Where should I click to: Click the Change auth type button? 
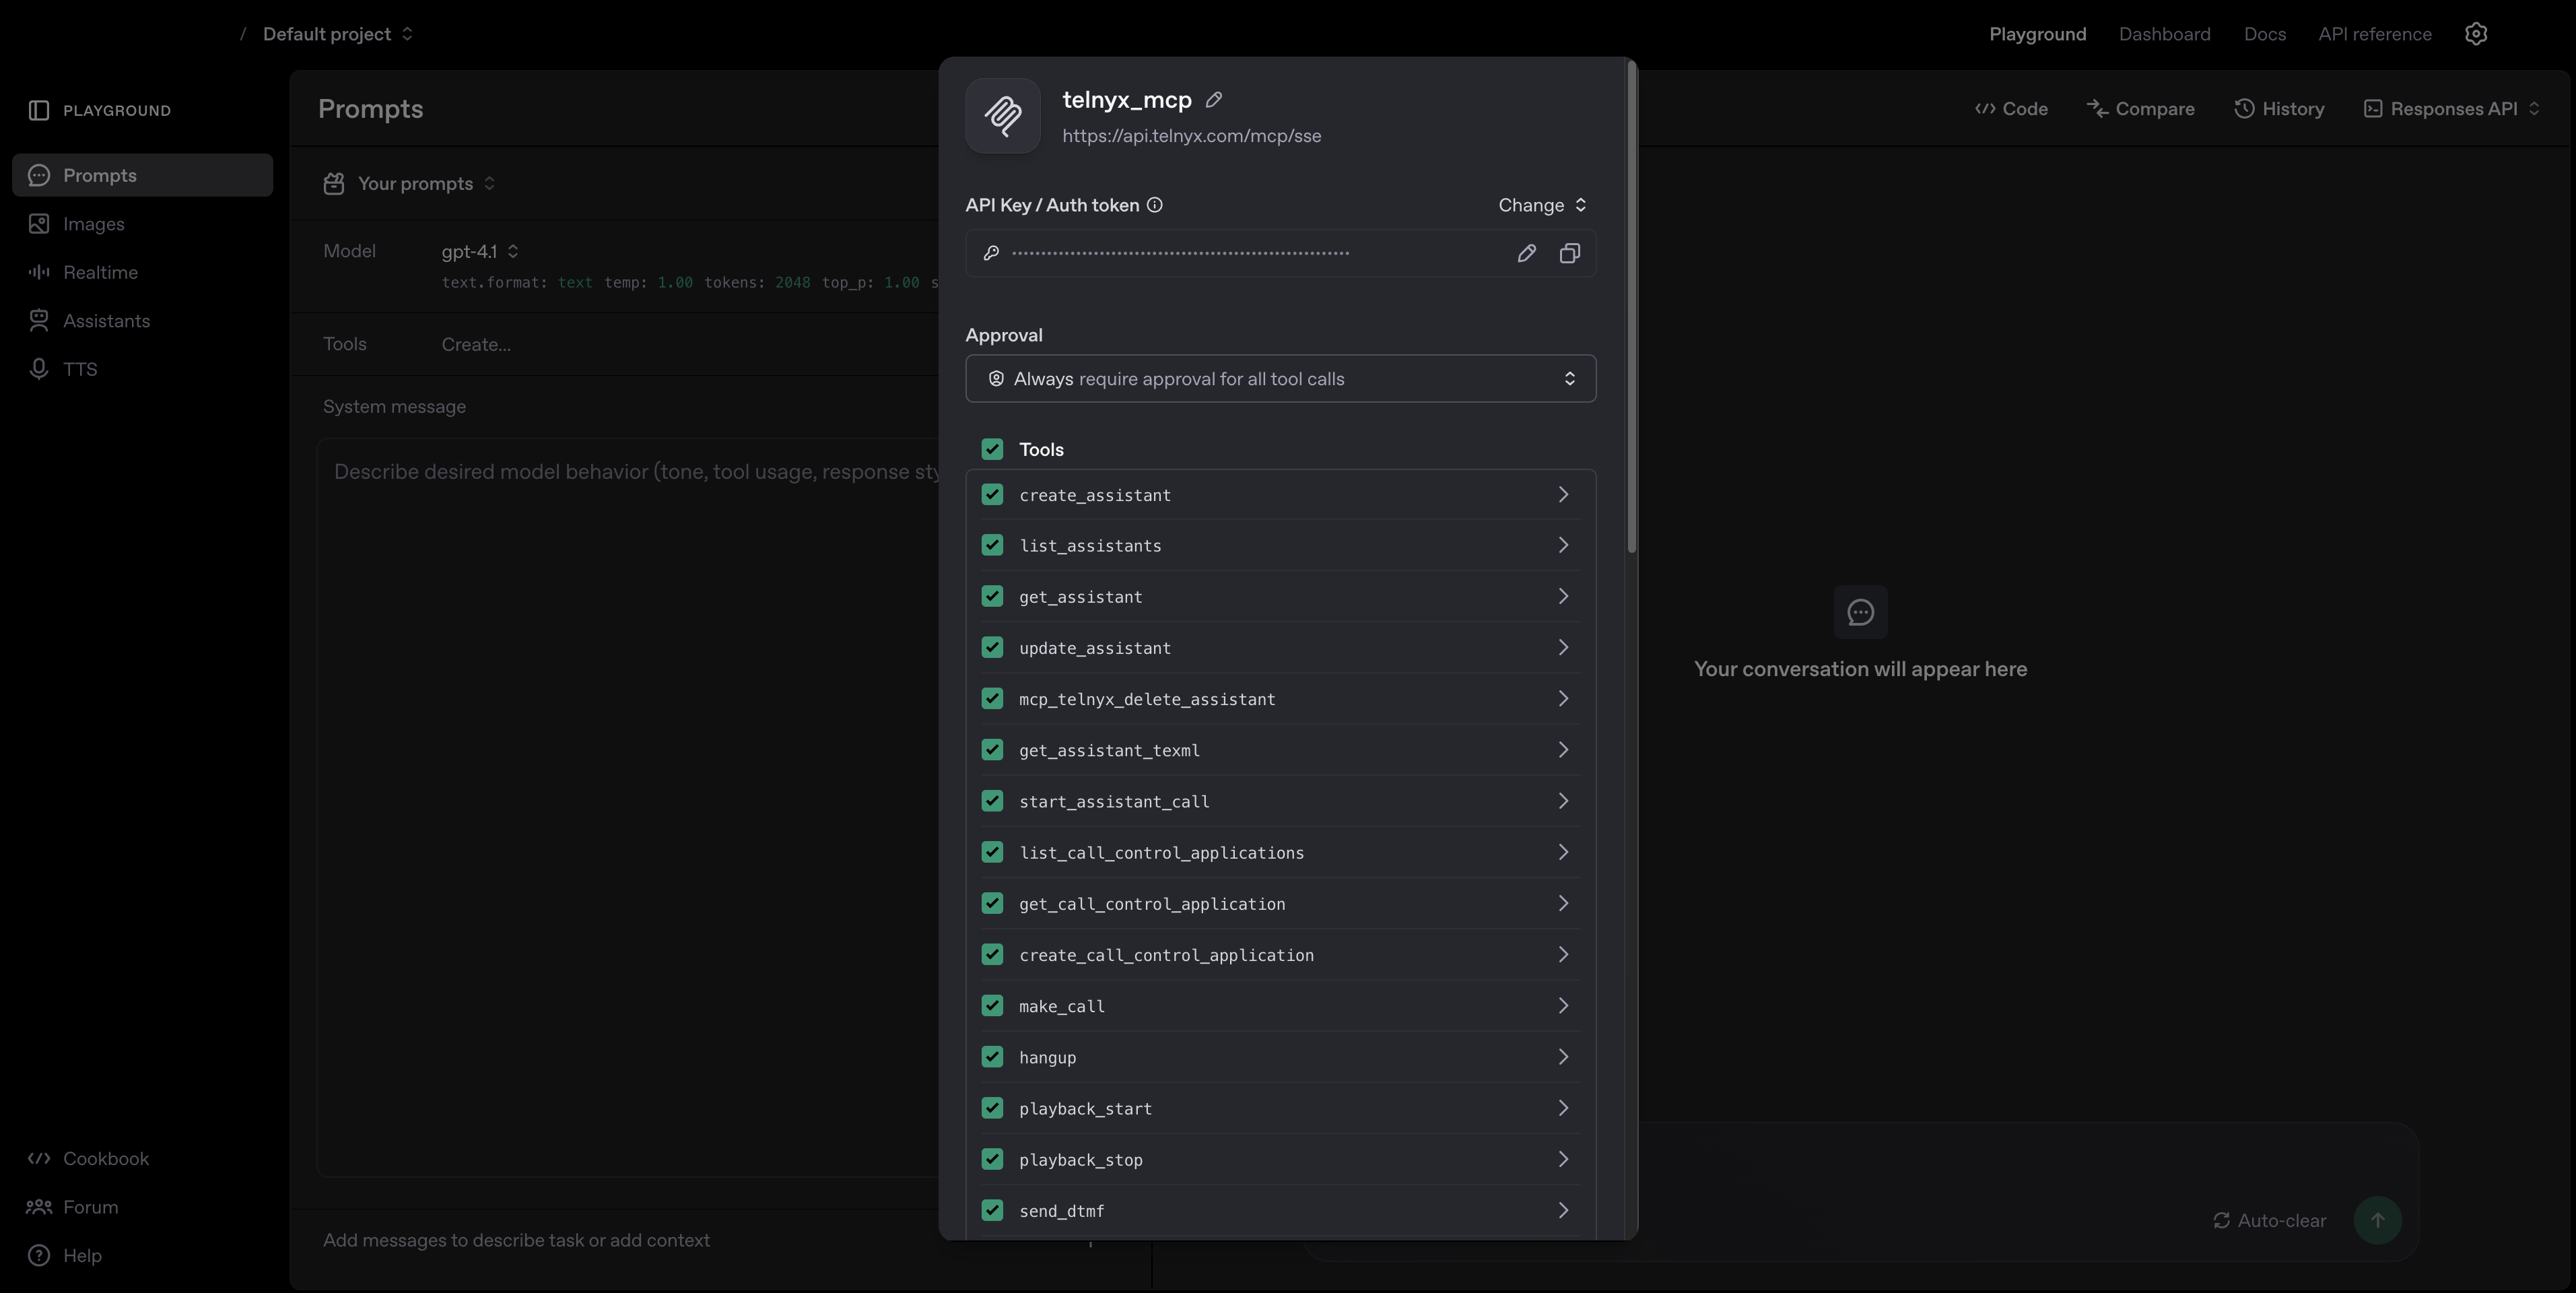coord(1541,205)
